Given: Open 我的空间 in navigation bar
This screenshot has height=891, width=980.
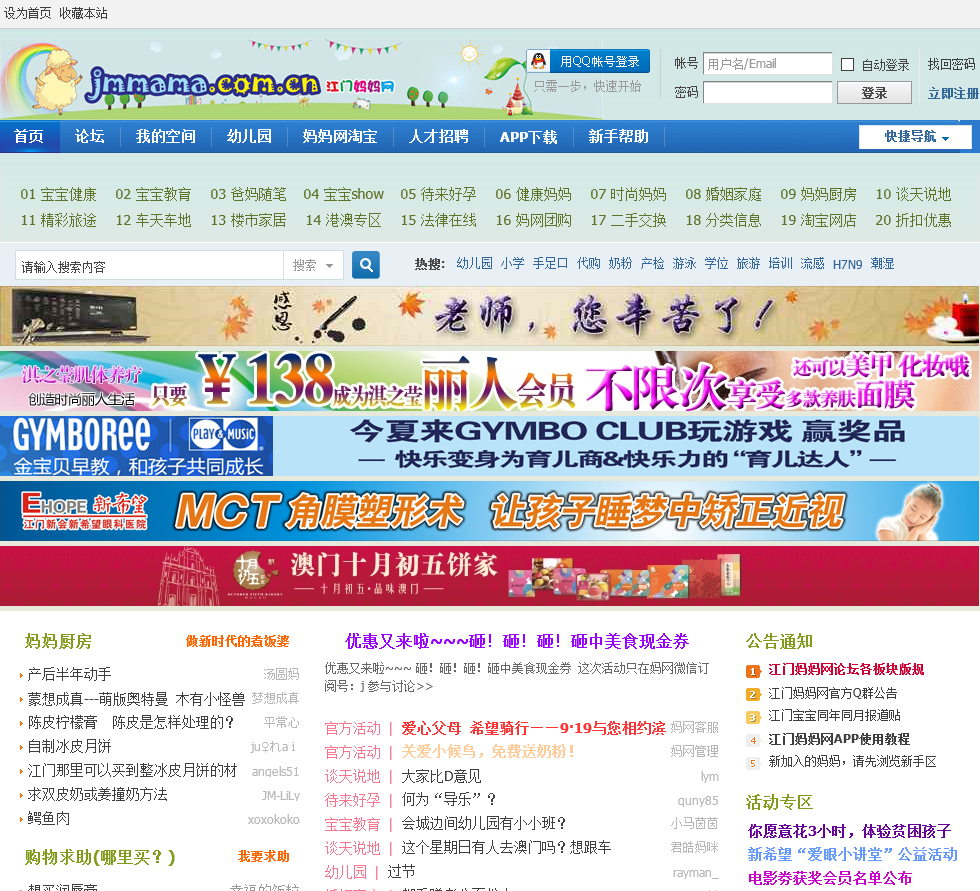Looking at the screenshot, I should (166, 136).
